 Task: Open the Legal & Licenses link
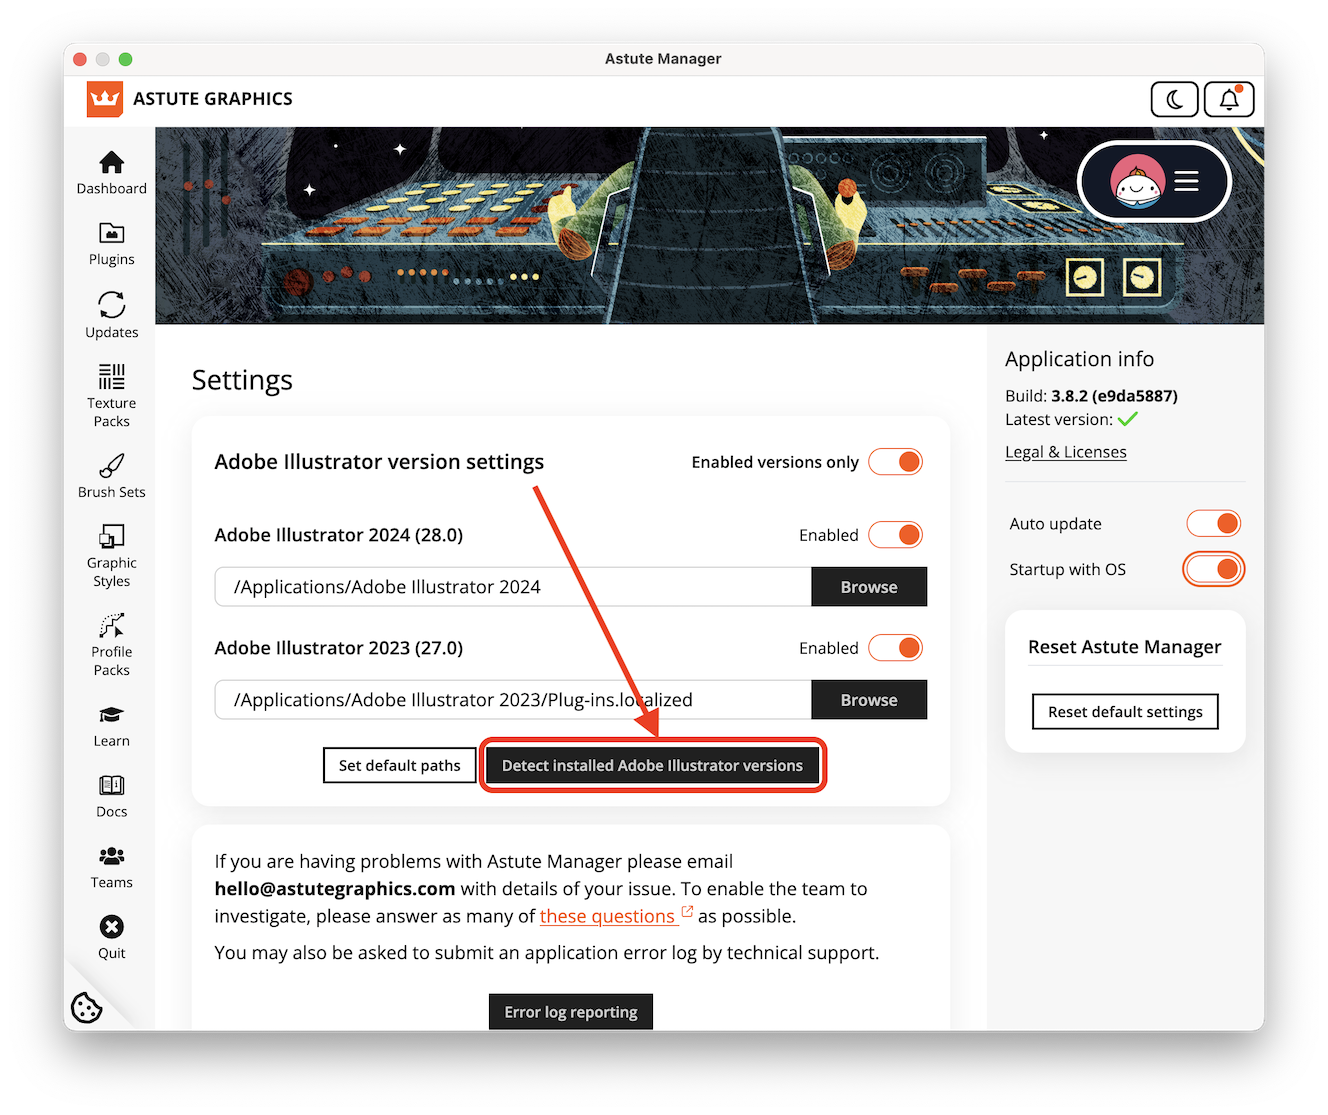[1065, 452]
